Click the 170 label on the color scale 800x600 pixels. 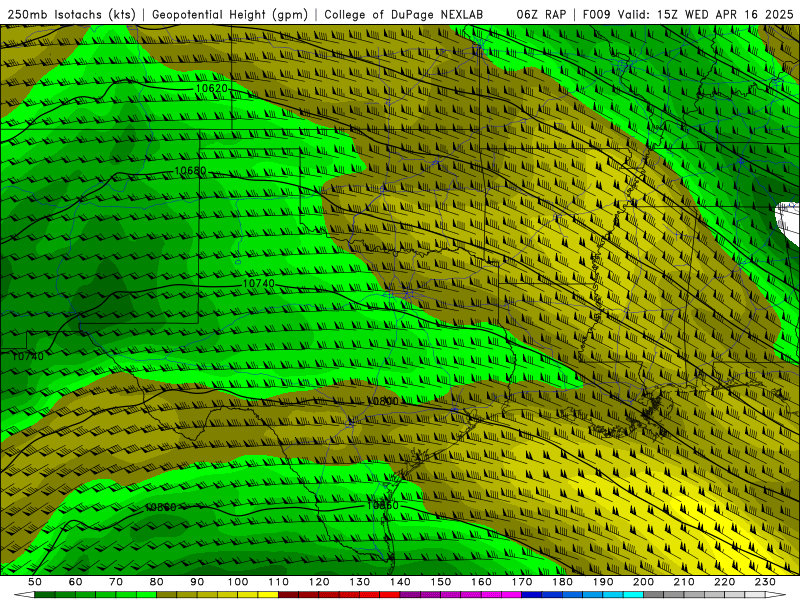(522, 582)
